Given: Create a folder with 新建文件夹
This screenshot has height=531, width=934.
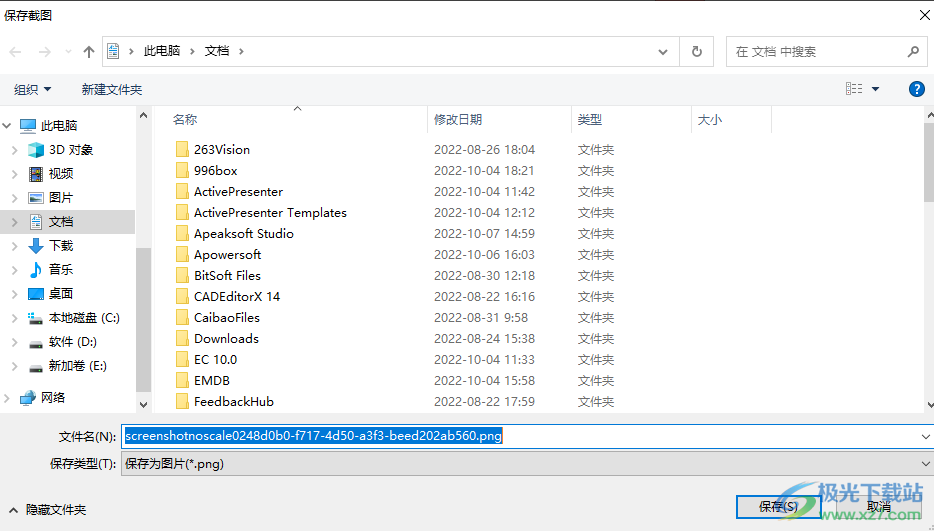Looking at the screenshot, I should point(112,89).
